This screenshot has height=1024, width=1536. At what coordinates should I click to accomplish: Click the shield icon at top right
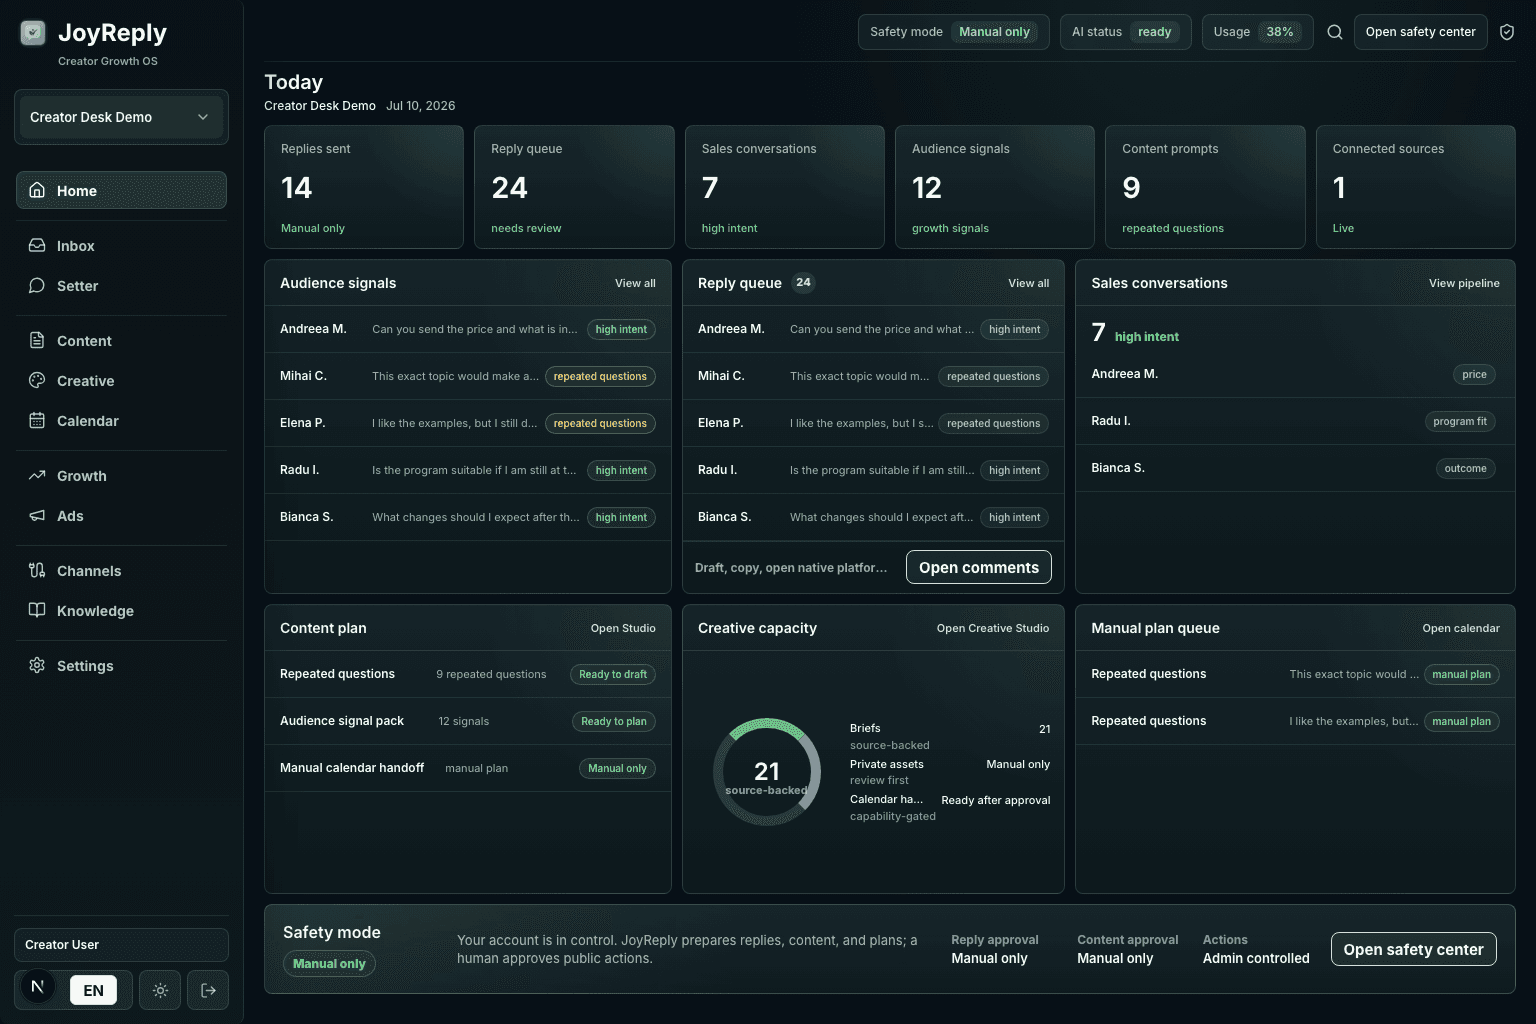click(1507, 32)
